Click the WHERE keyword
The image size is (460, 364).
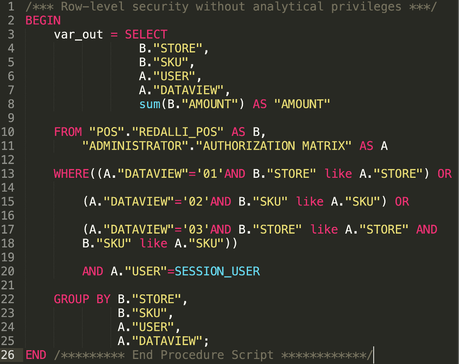(71, 174)
